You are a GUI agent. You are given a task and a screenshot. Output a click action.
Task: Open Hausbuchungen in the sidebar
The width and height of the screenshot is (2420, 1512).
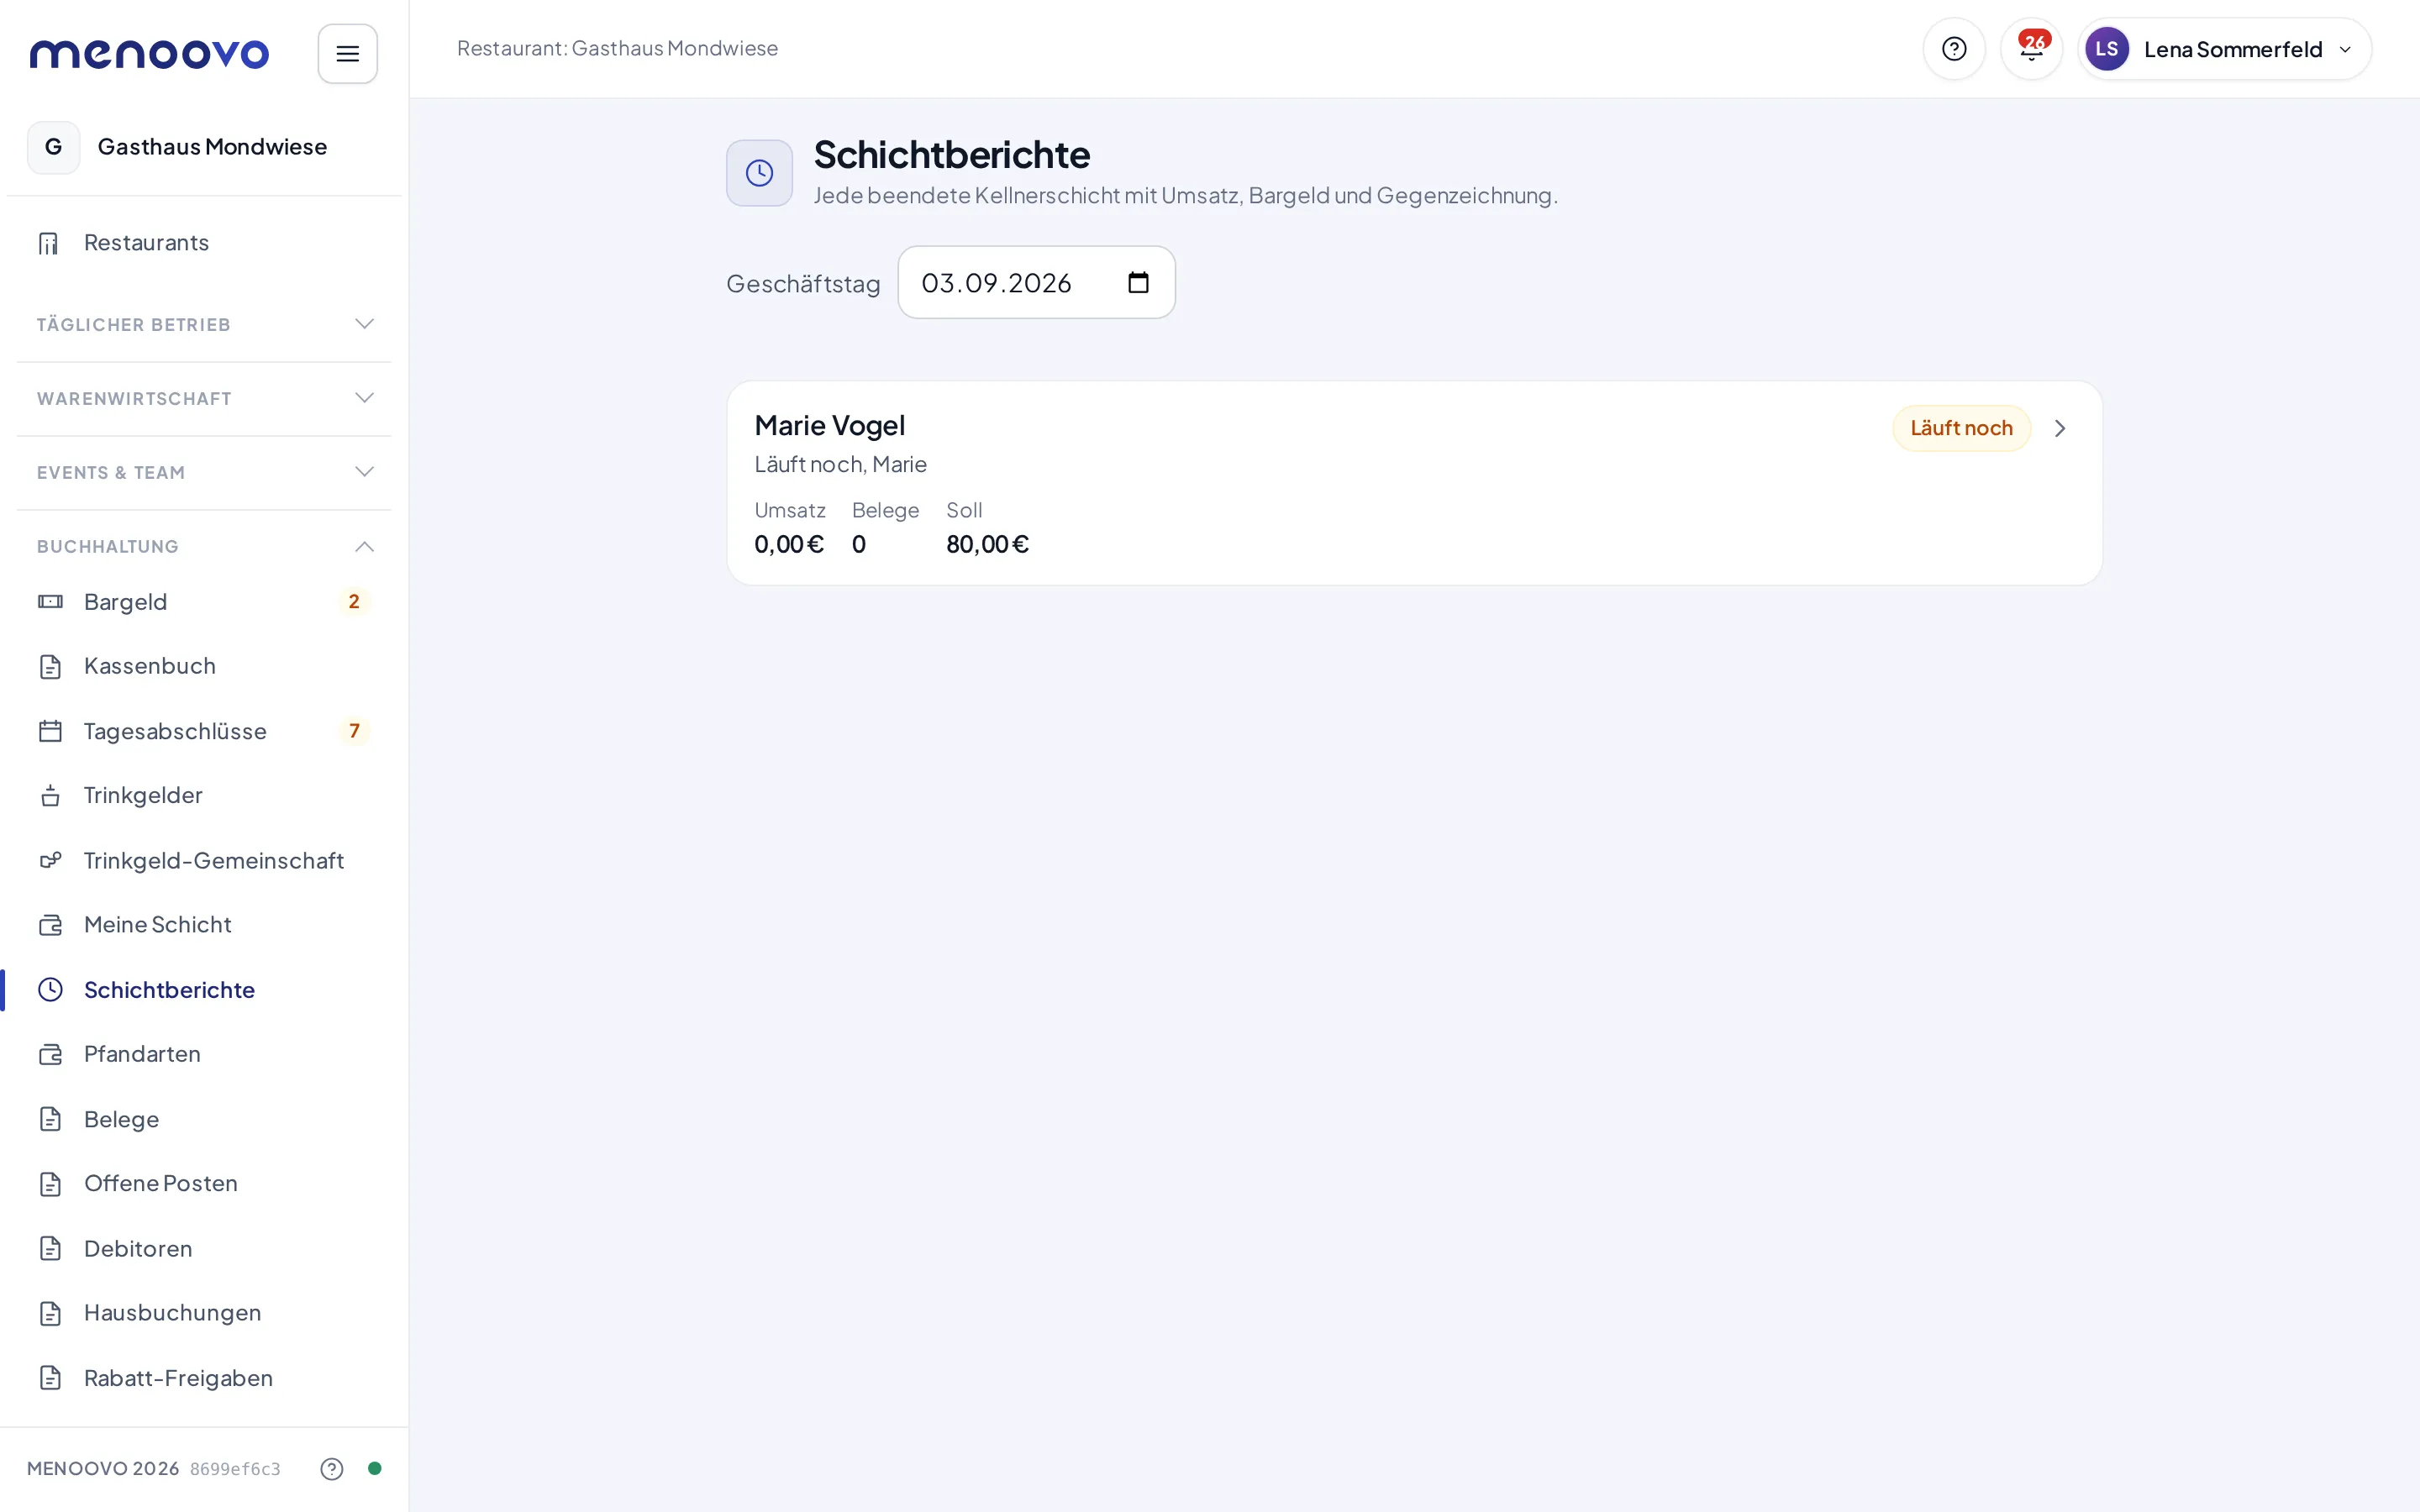click(204, 1313)
